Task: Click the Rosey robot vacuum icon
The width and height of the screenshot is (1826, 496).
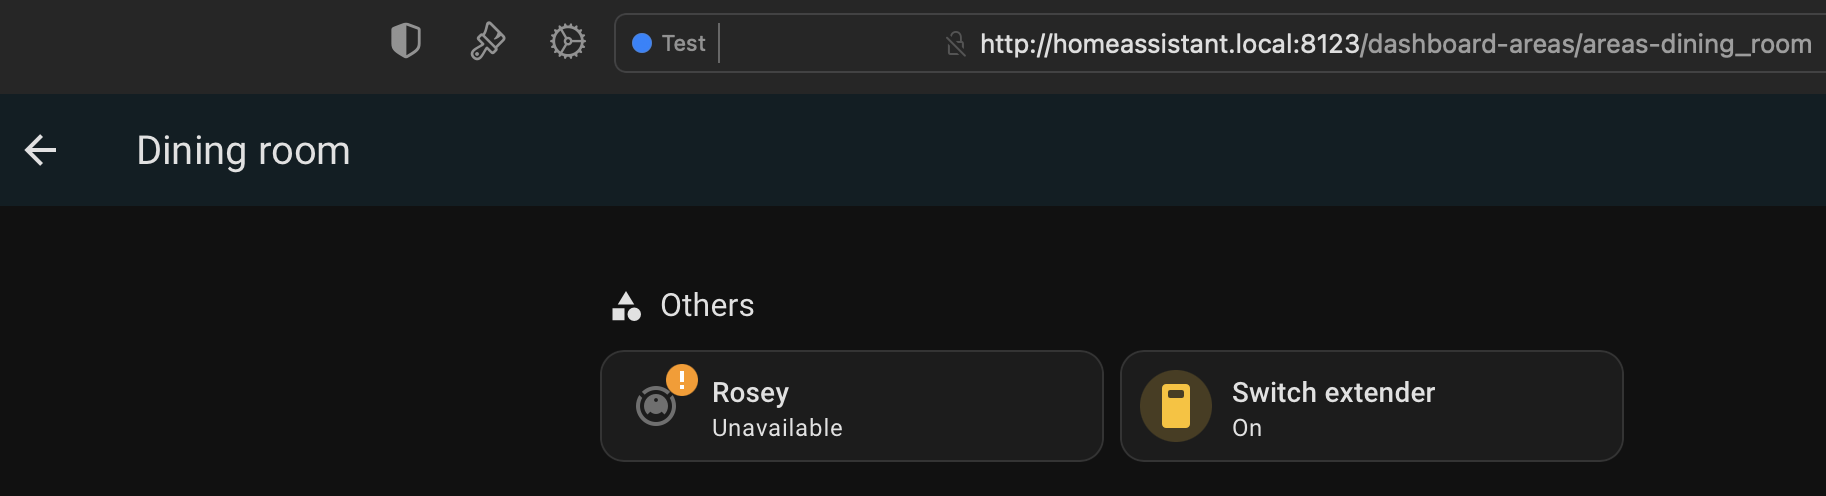Action: [655, 406]
